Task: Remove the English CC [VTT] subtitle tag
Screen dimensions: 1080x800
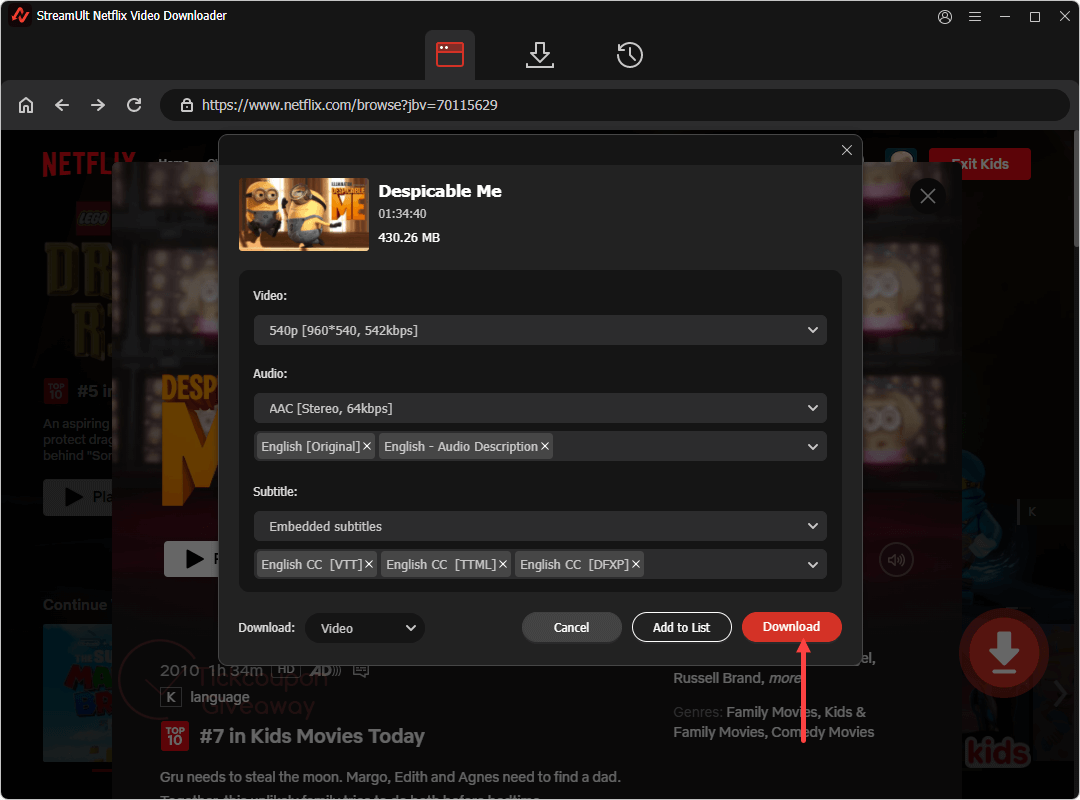Action: click(369, 564)
